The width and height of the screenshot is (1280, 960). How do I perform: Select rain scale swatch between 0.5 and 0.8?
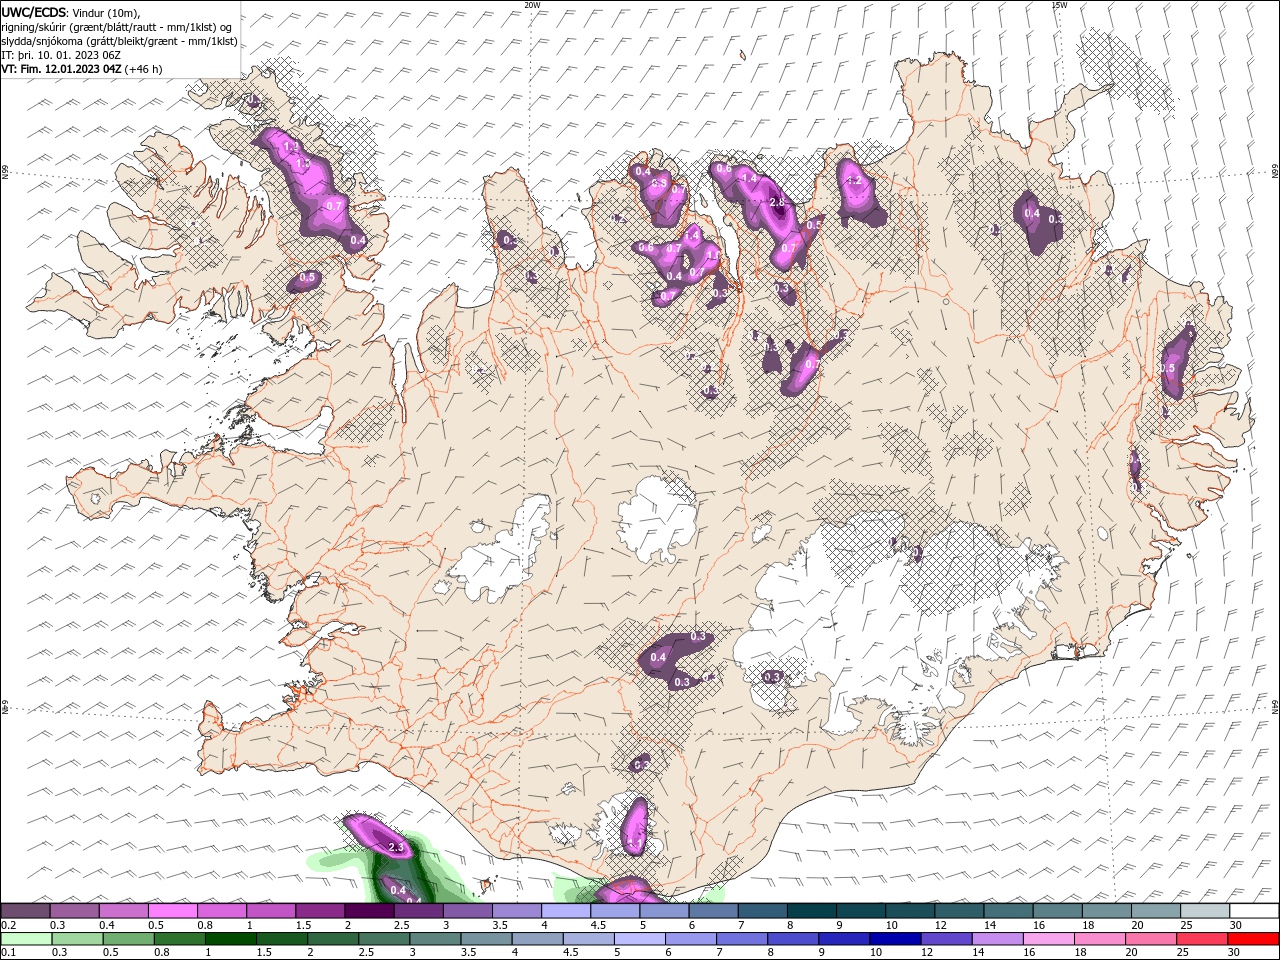[128, 939]
